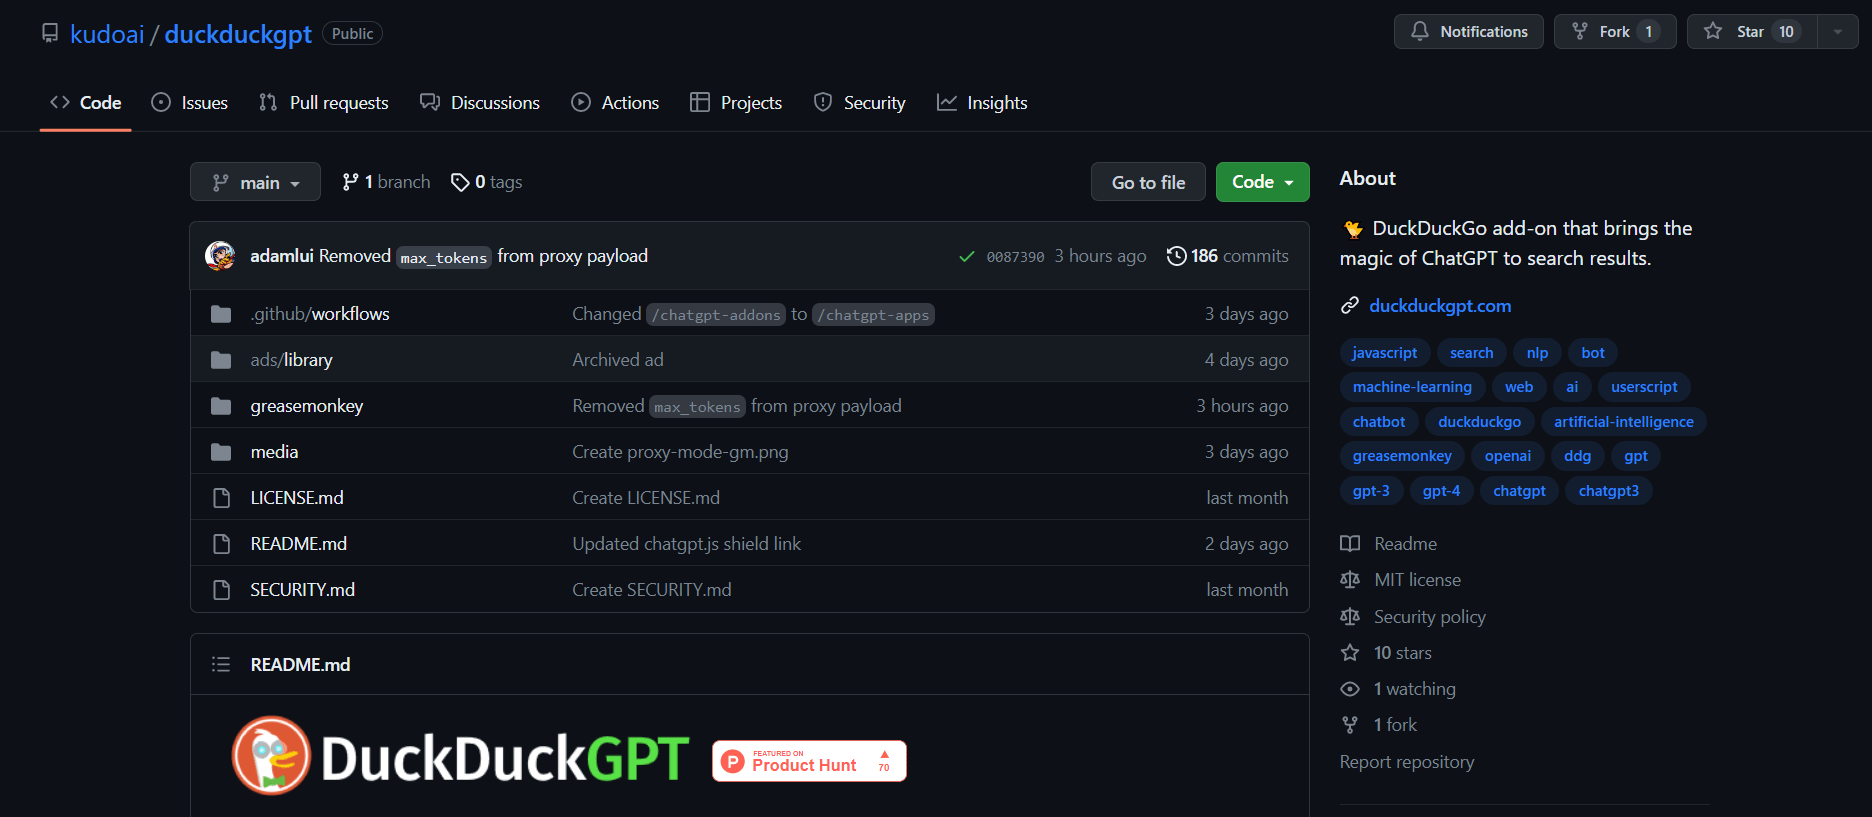The image size is (1872, 817).
Task: Select the javascript topic tag
Action: click(1384, 353)
